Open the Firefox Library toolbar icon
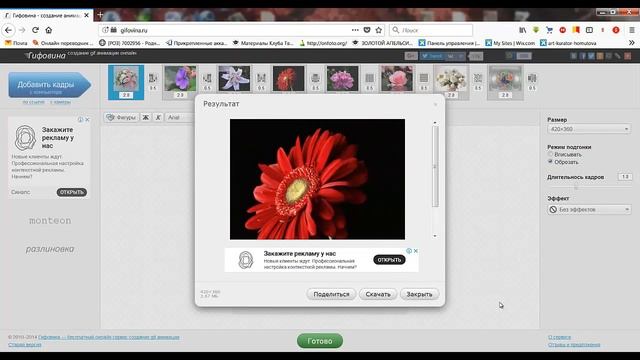Screen dimensions: 640x360 pyautogui.click(x=523, y=30)
